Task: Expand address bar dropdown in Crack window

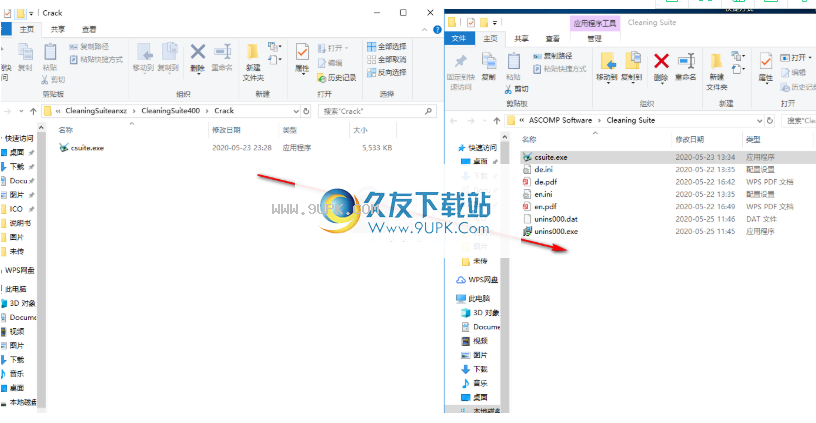Action: [296, 111]
